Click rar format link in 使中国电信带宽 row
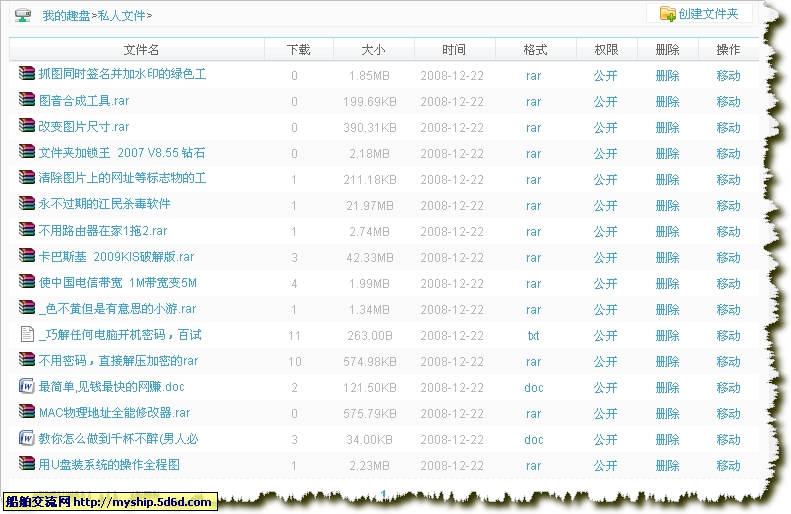Image resolution: width=791 pixels, height=514 pixels. 533,283
